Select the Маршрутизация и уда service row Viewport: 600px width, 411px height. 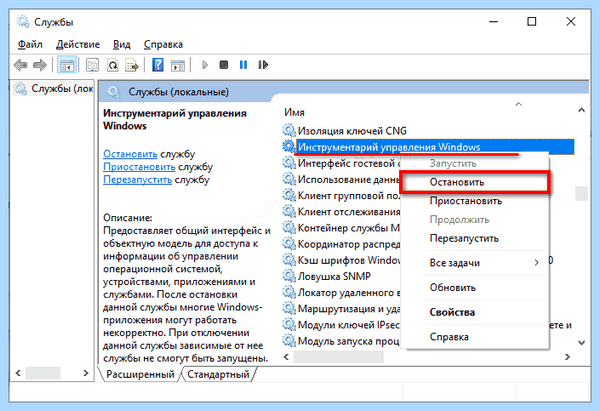pos(349,308)
